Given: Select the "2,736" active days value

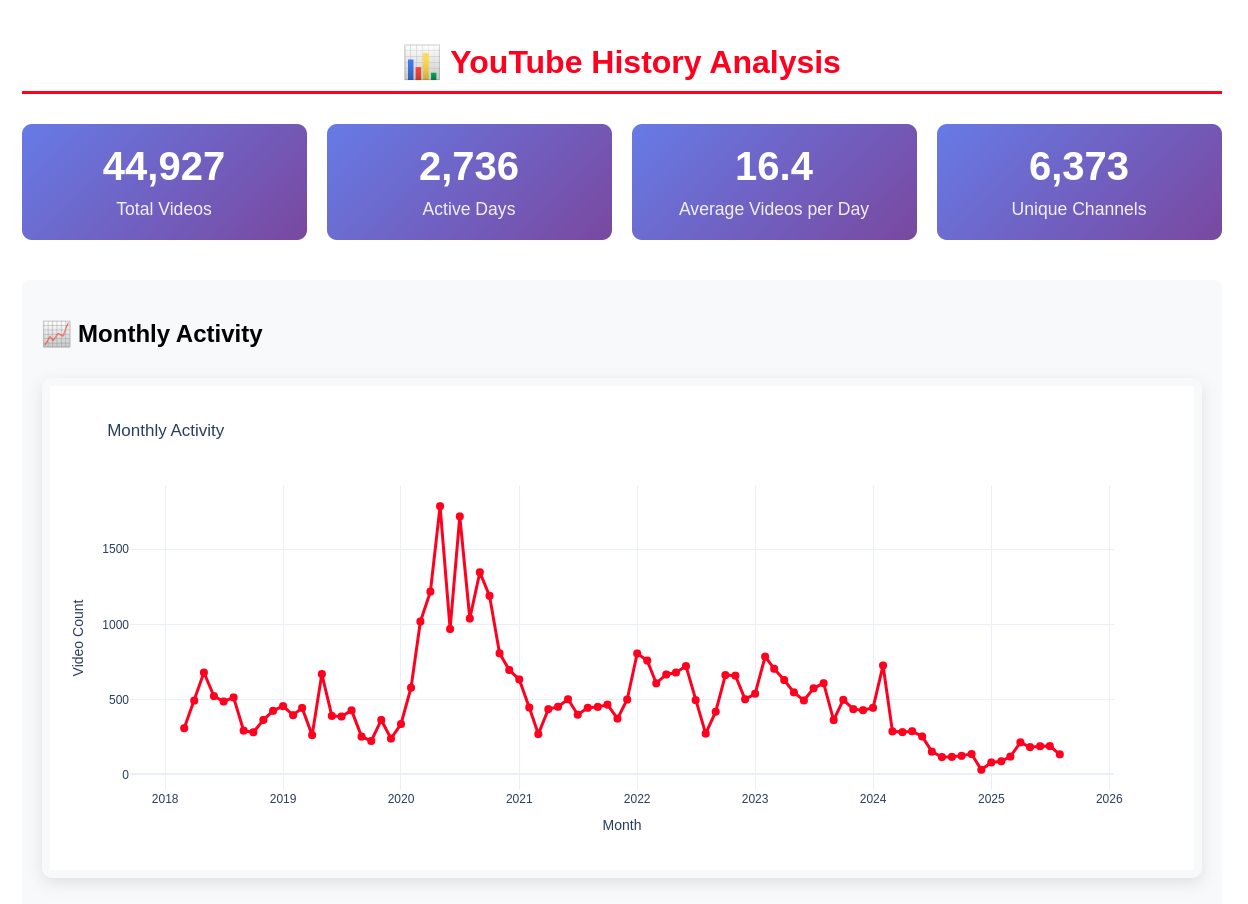Looking at the screenshot, I should coord(469,166).
